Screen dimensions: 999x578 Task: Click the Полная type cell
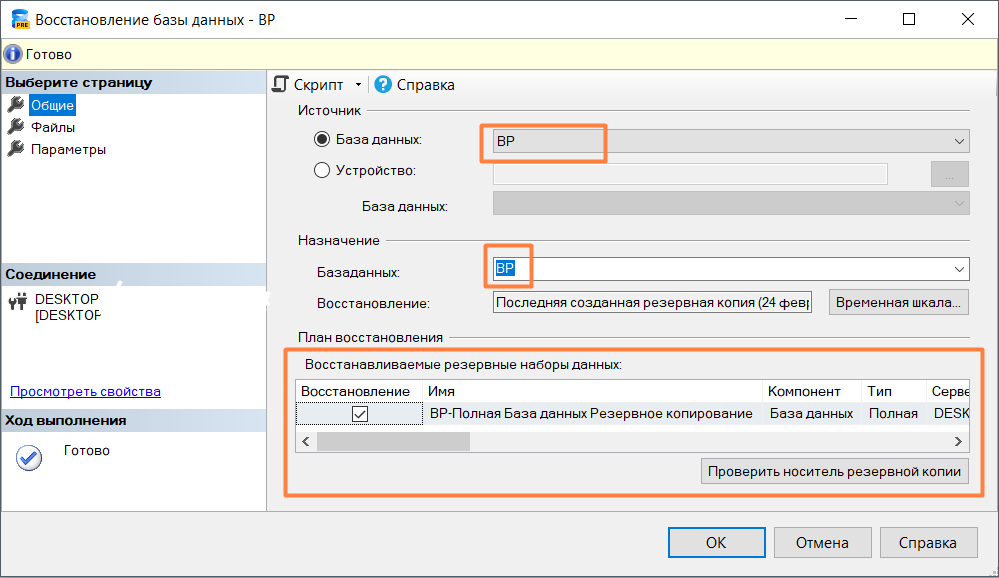click(x=894, y=414)
